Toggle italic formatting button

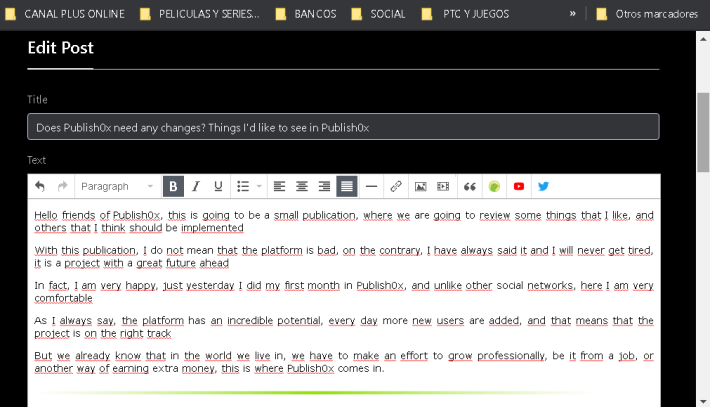(x=196, y=186)
